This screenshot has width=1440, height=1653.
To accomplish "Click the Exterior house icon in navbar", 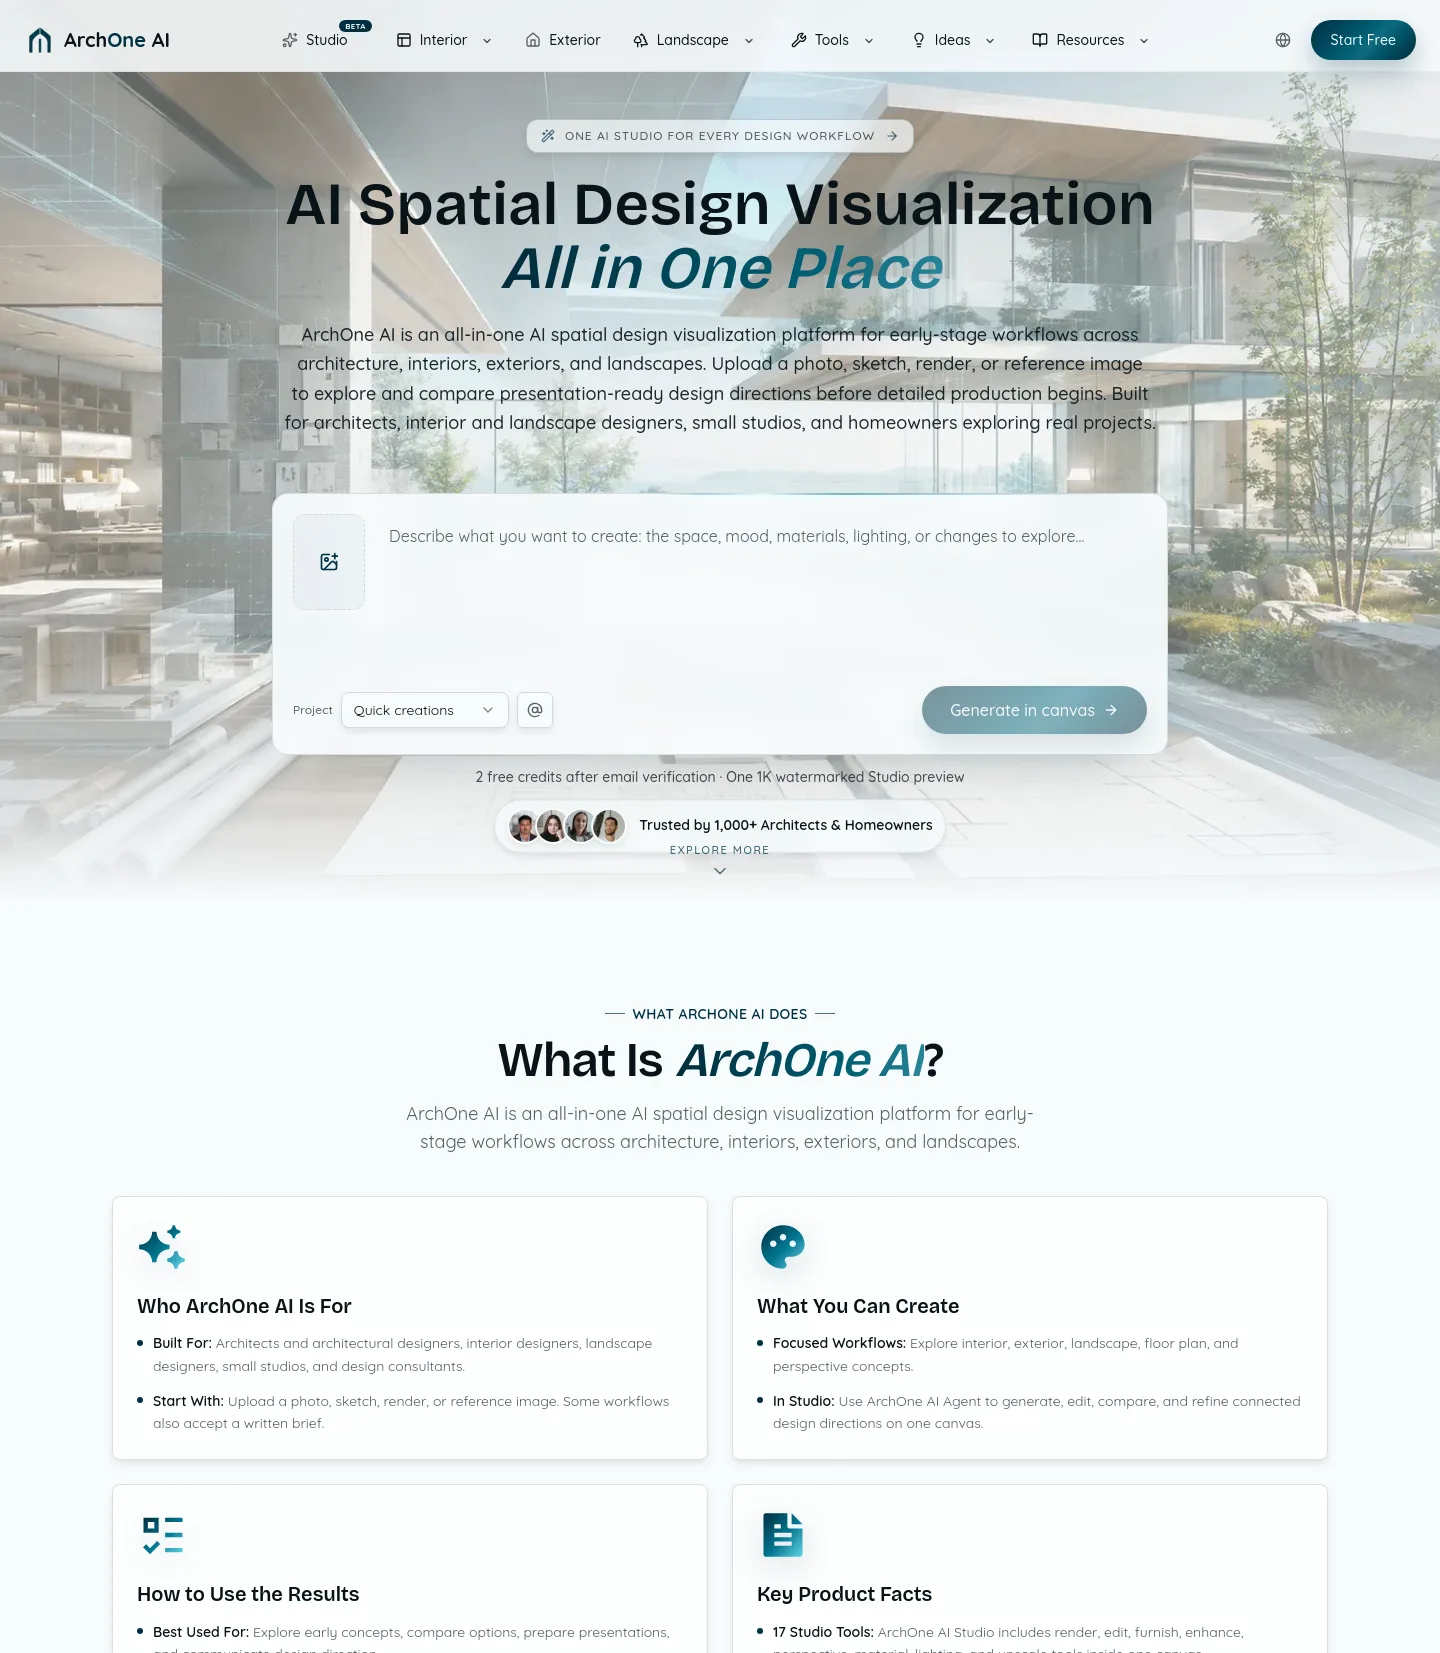I will pos(533,40).
